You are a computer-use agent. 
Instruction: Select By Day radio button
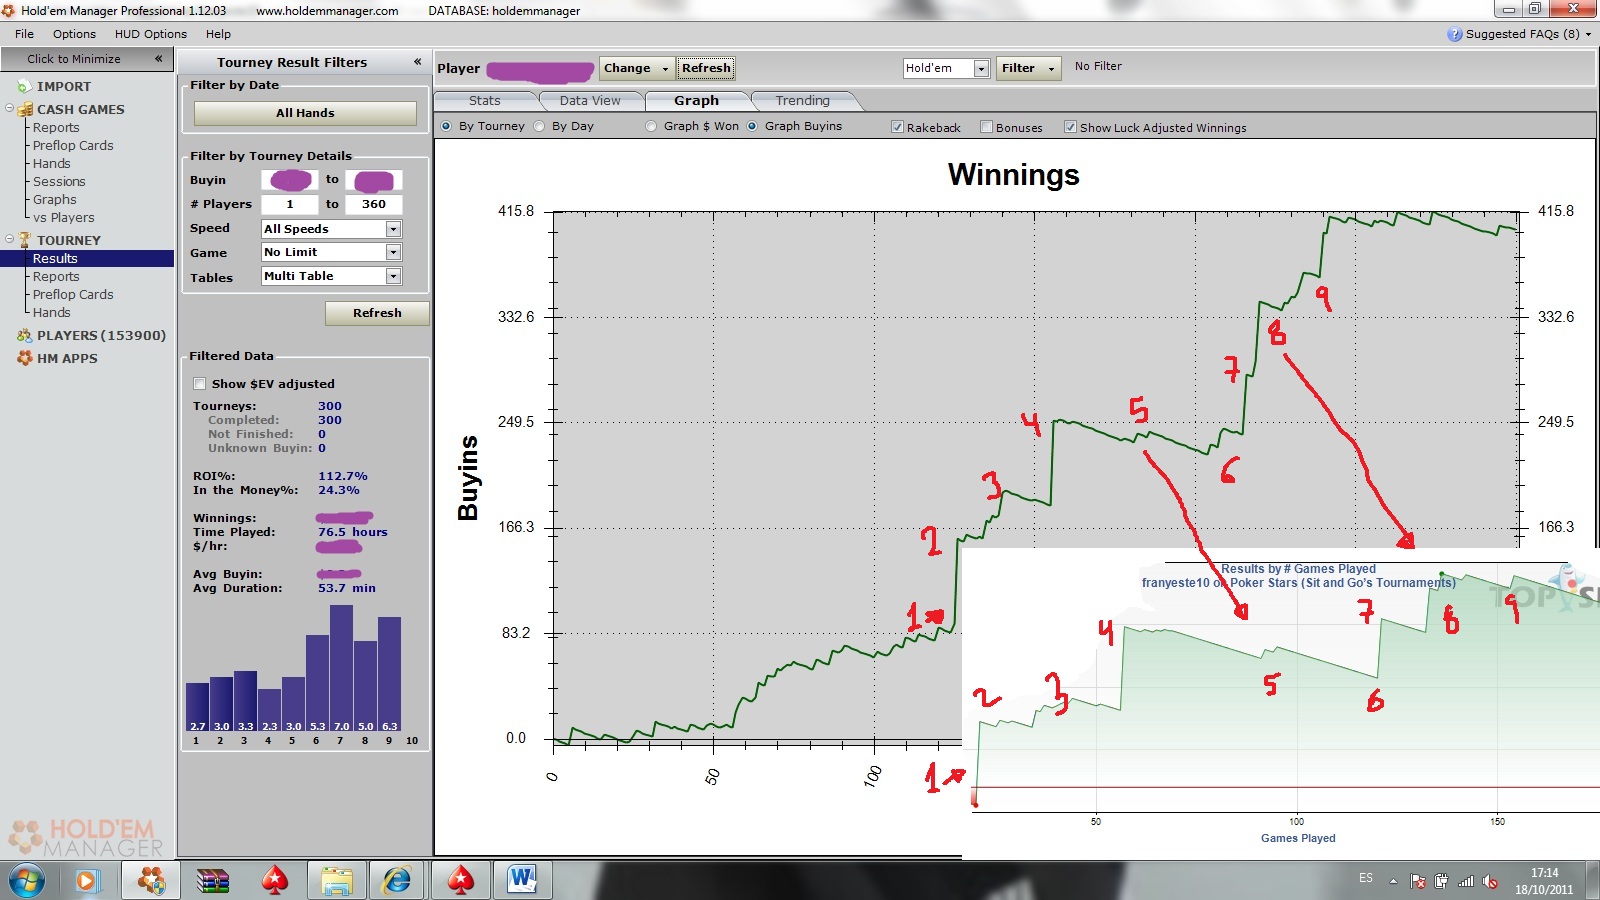539,126
